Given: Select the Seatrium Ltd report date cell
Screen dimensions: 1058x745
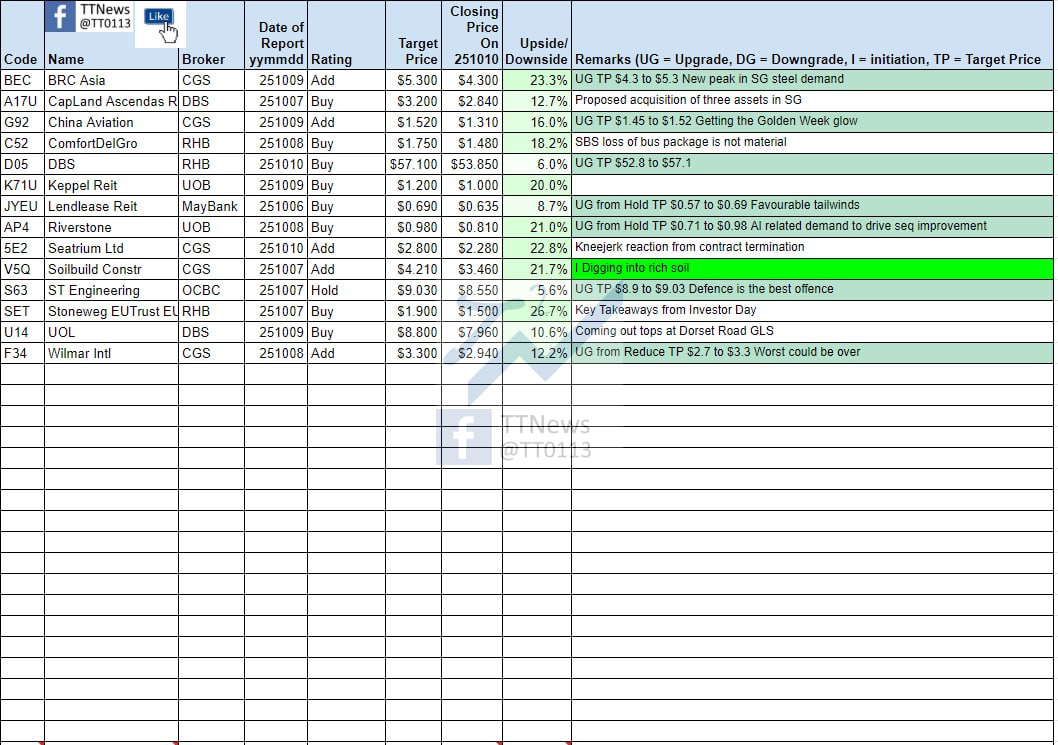Looking at the screenshot, I should (275, 248).
